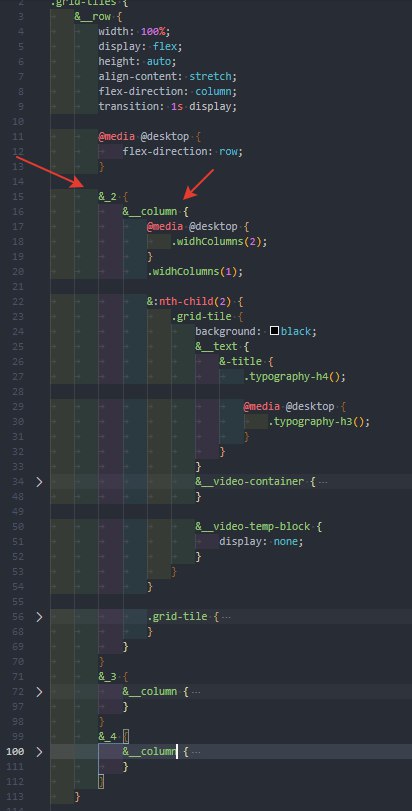Screen dimensions: 412x811
Task: Click the 'height: auto;' declaration
Action: [x=138, y=62]
